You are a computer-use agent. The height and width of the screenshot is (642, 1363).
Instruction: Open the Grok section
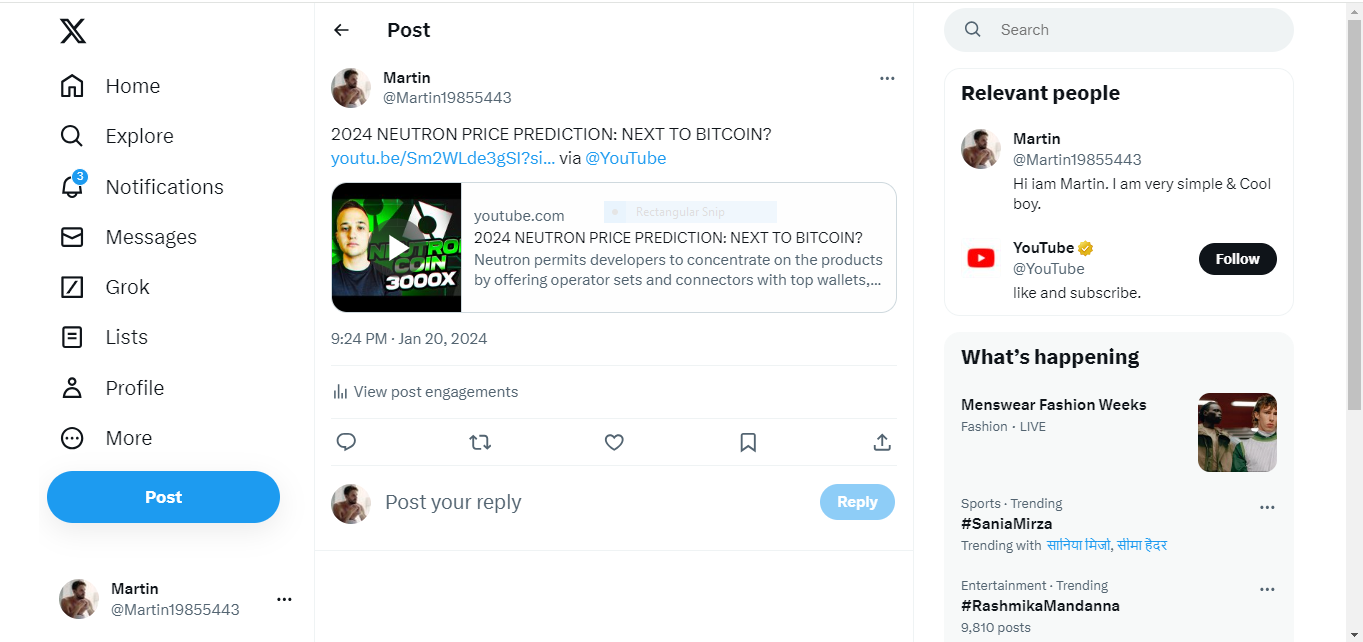72,287
